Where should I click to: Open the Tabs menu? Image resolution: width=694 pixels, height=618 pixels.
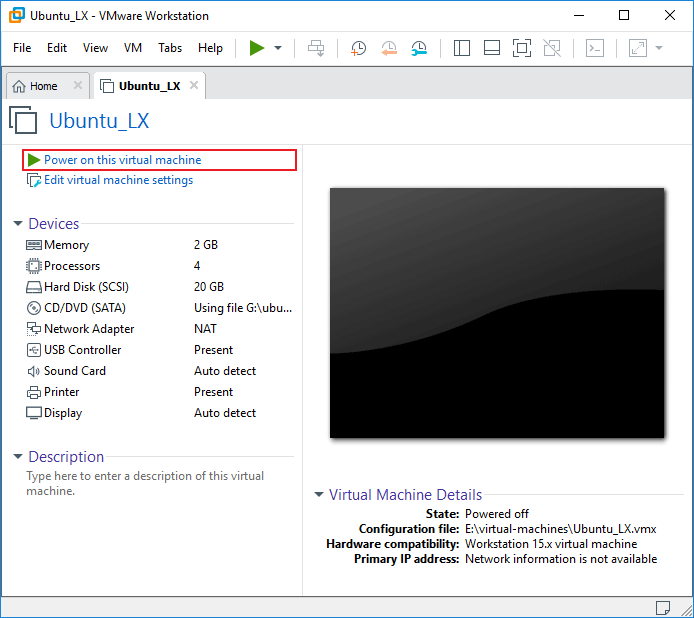170,48
